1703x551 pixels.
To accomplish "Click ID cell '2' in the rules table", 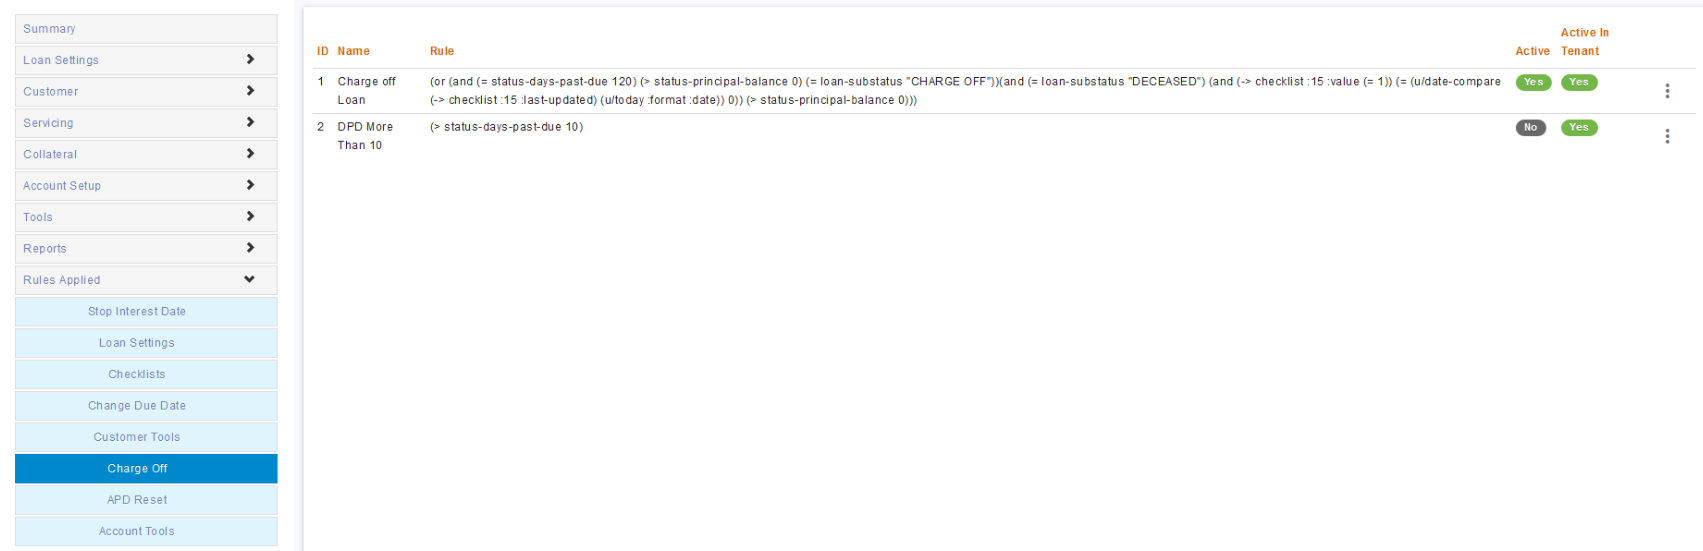I will click(x=321, y=127).
